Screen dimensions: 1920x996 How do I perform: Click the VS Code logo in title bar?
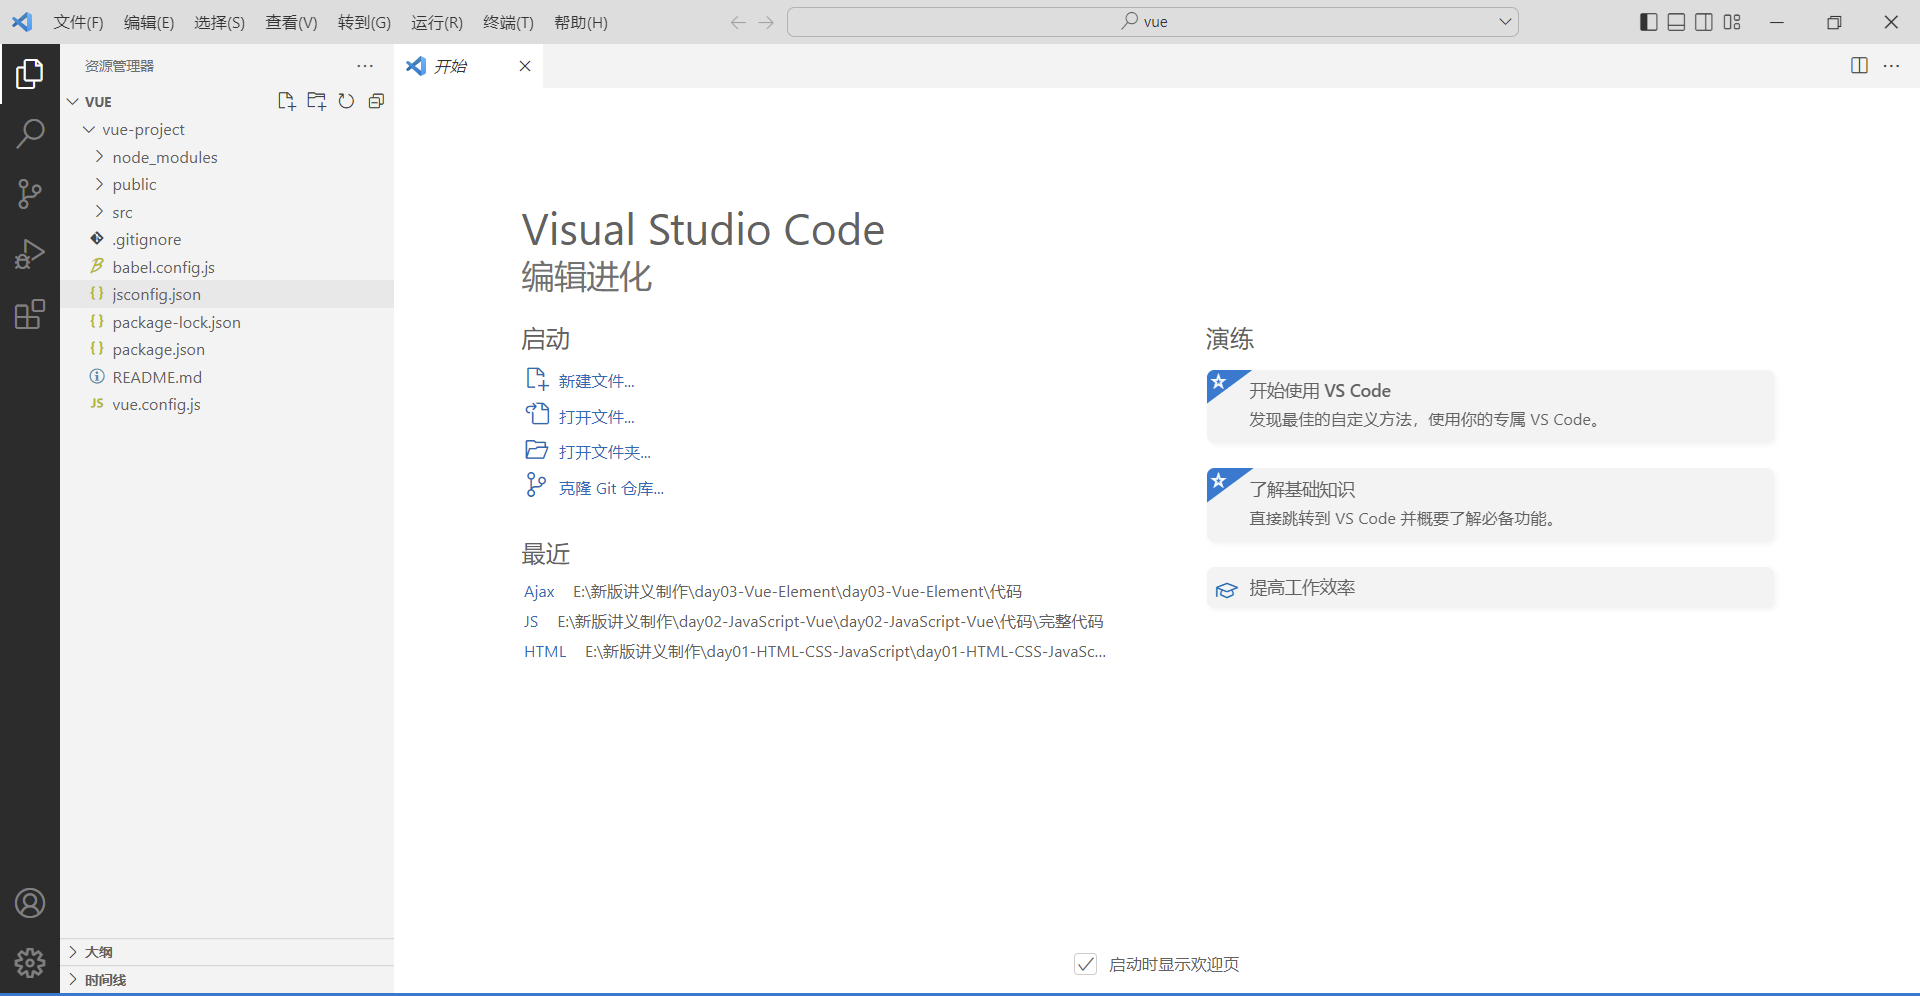pos(22,22)
